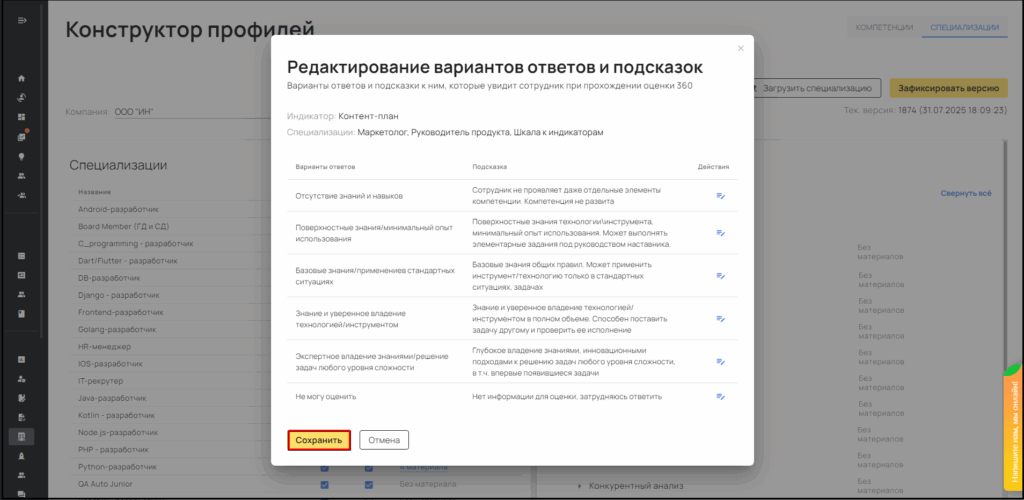Click the lightbulb icon in the sidebar

pyautogui.click(x=21, y=156)
